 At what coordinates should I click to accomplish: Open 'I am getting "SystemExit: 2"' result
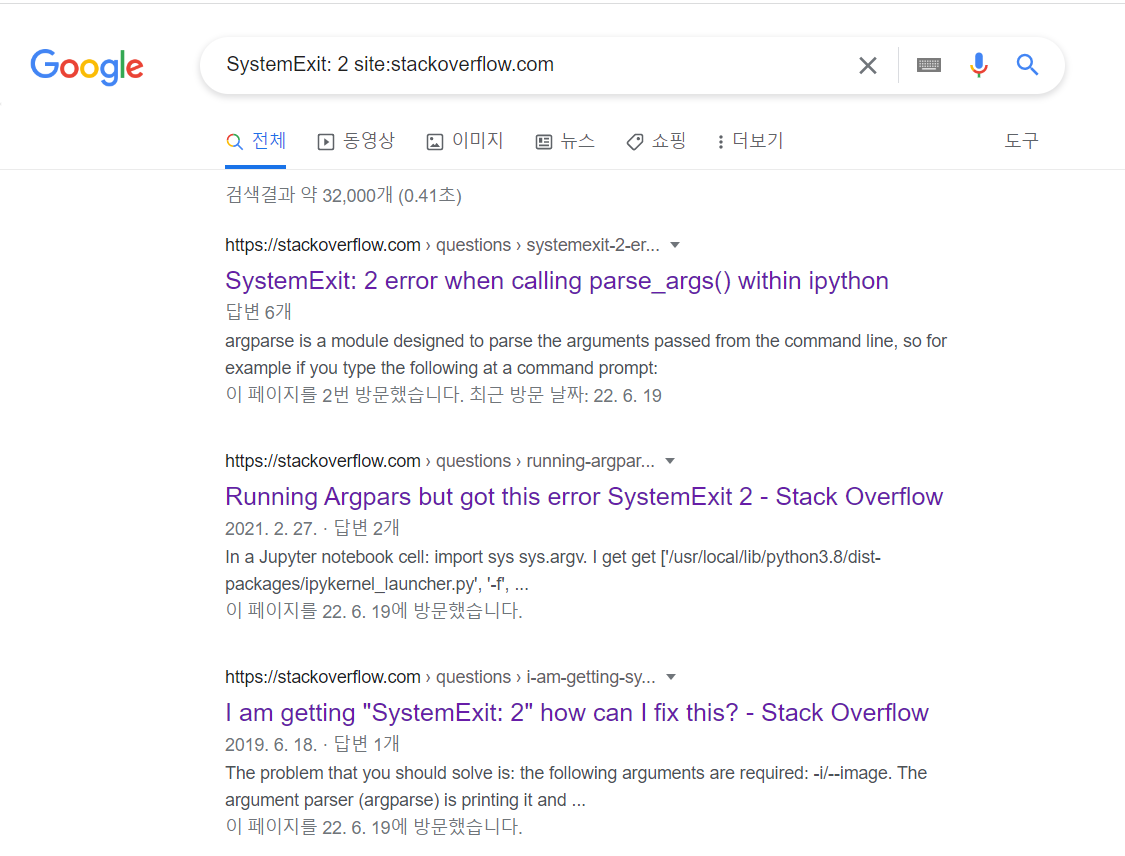(x=577, y=712)
